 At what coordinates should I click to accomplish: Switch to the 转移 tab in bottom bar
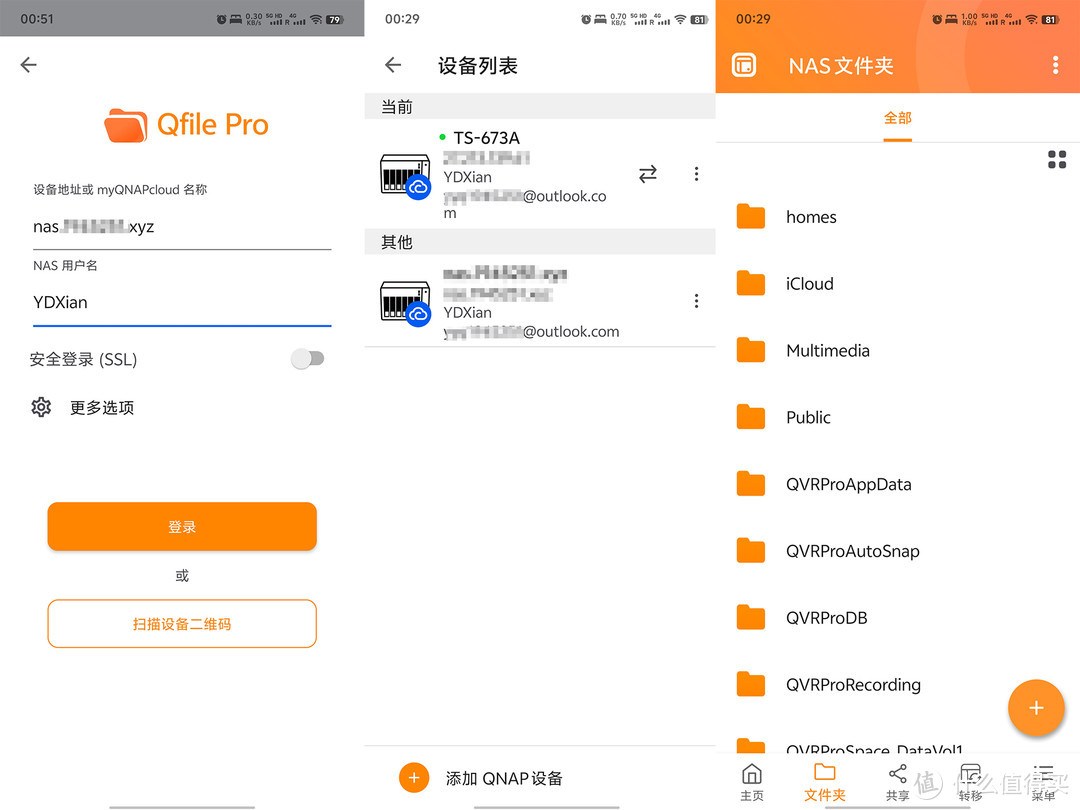tap(970, 780)
